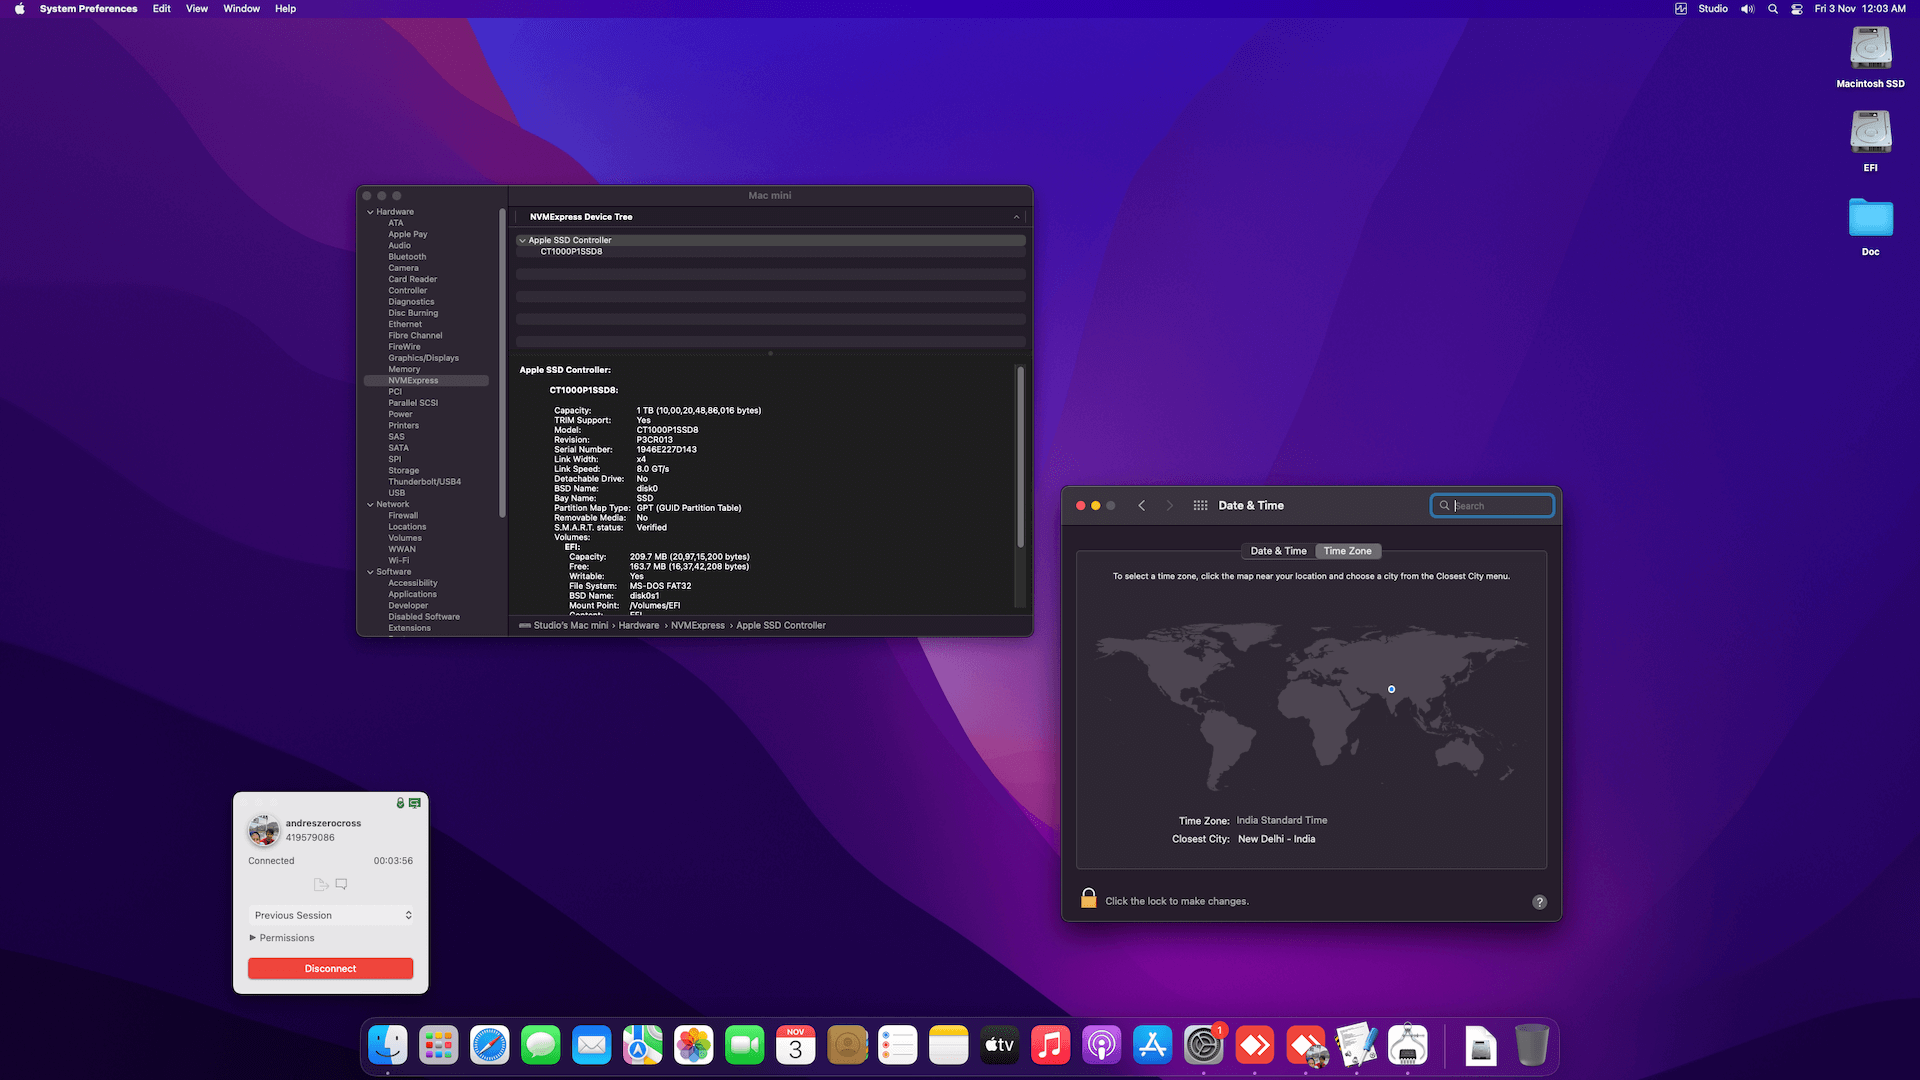Open the AnyDesk chat icon
This screenshot has width=1920, height=1080.
pyautogui.click(x=342, y=885)
